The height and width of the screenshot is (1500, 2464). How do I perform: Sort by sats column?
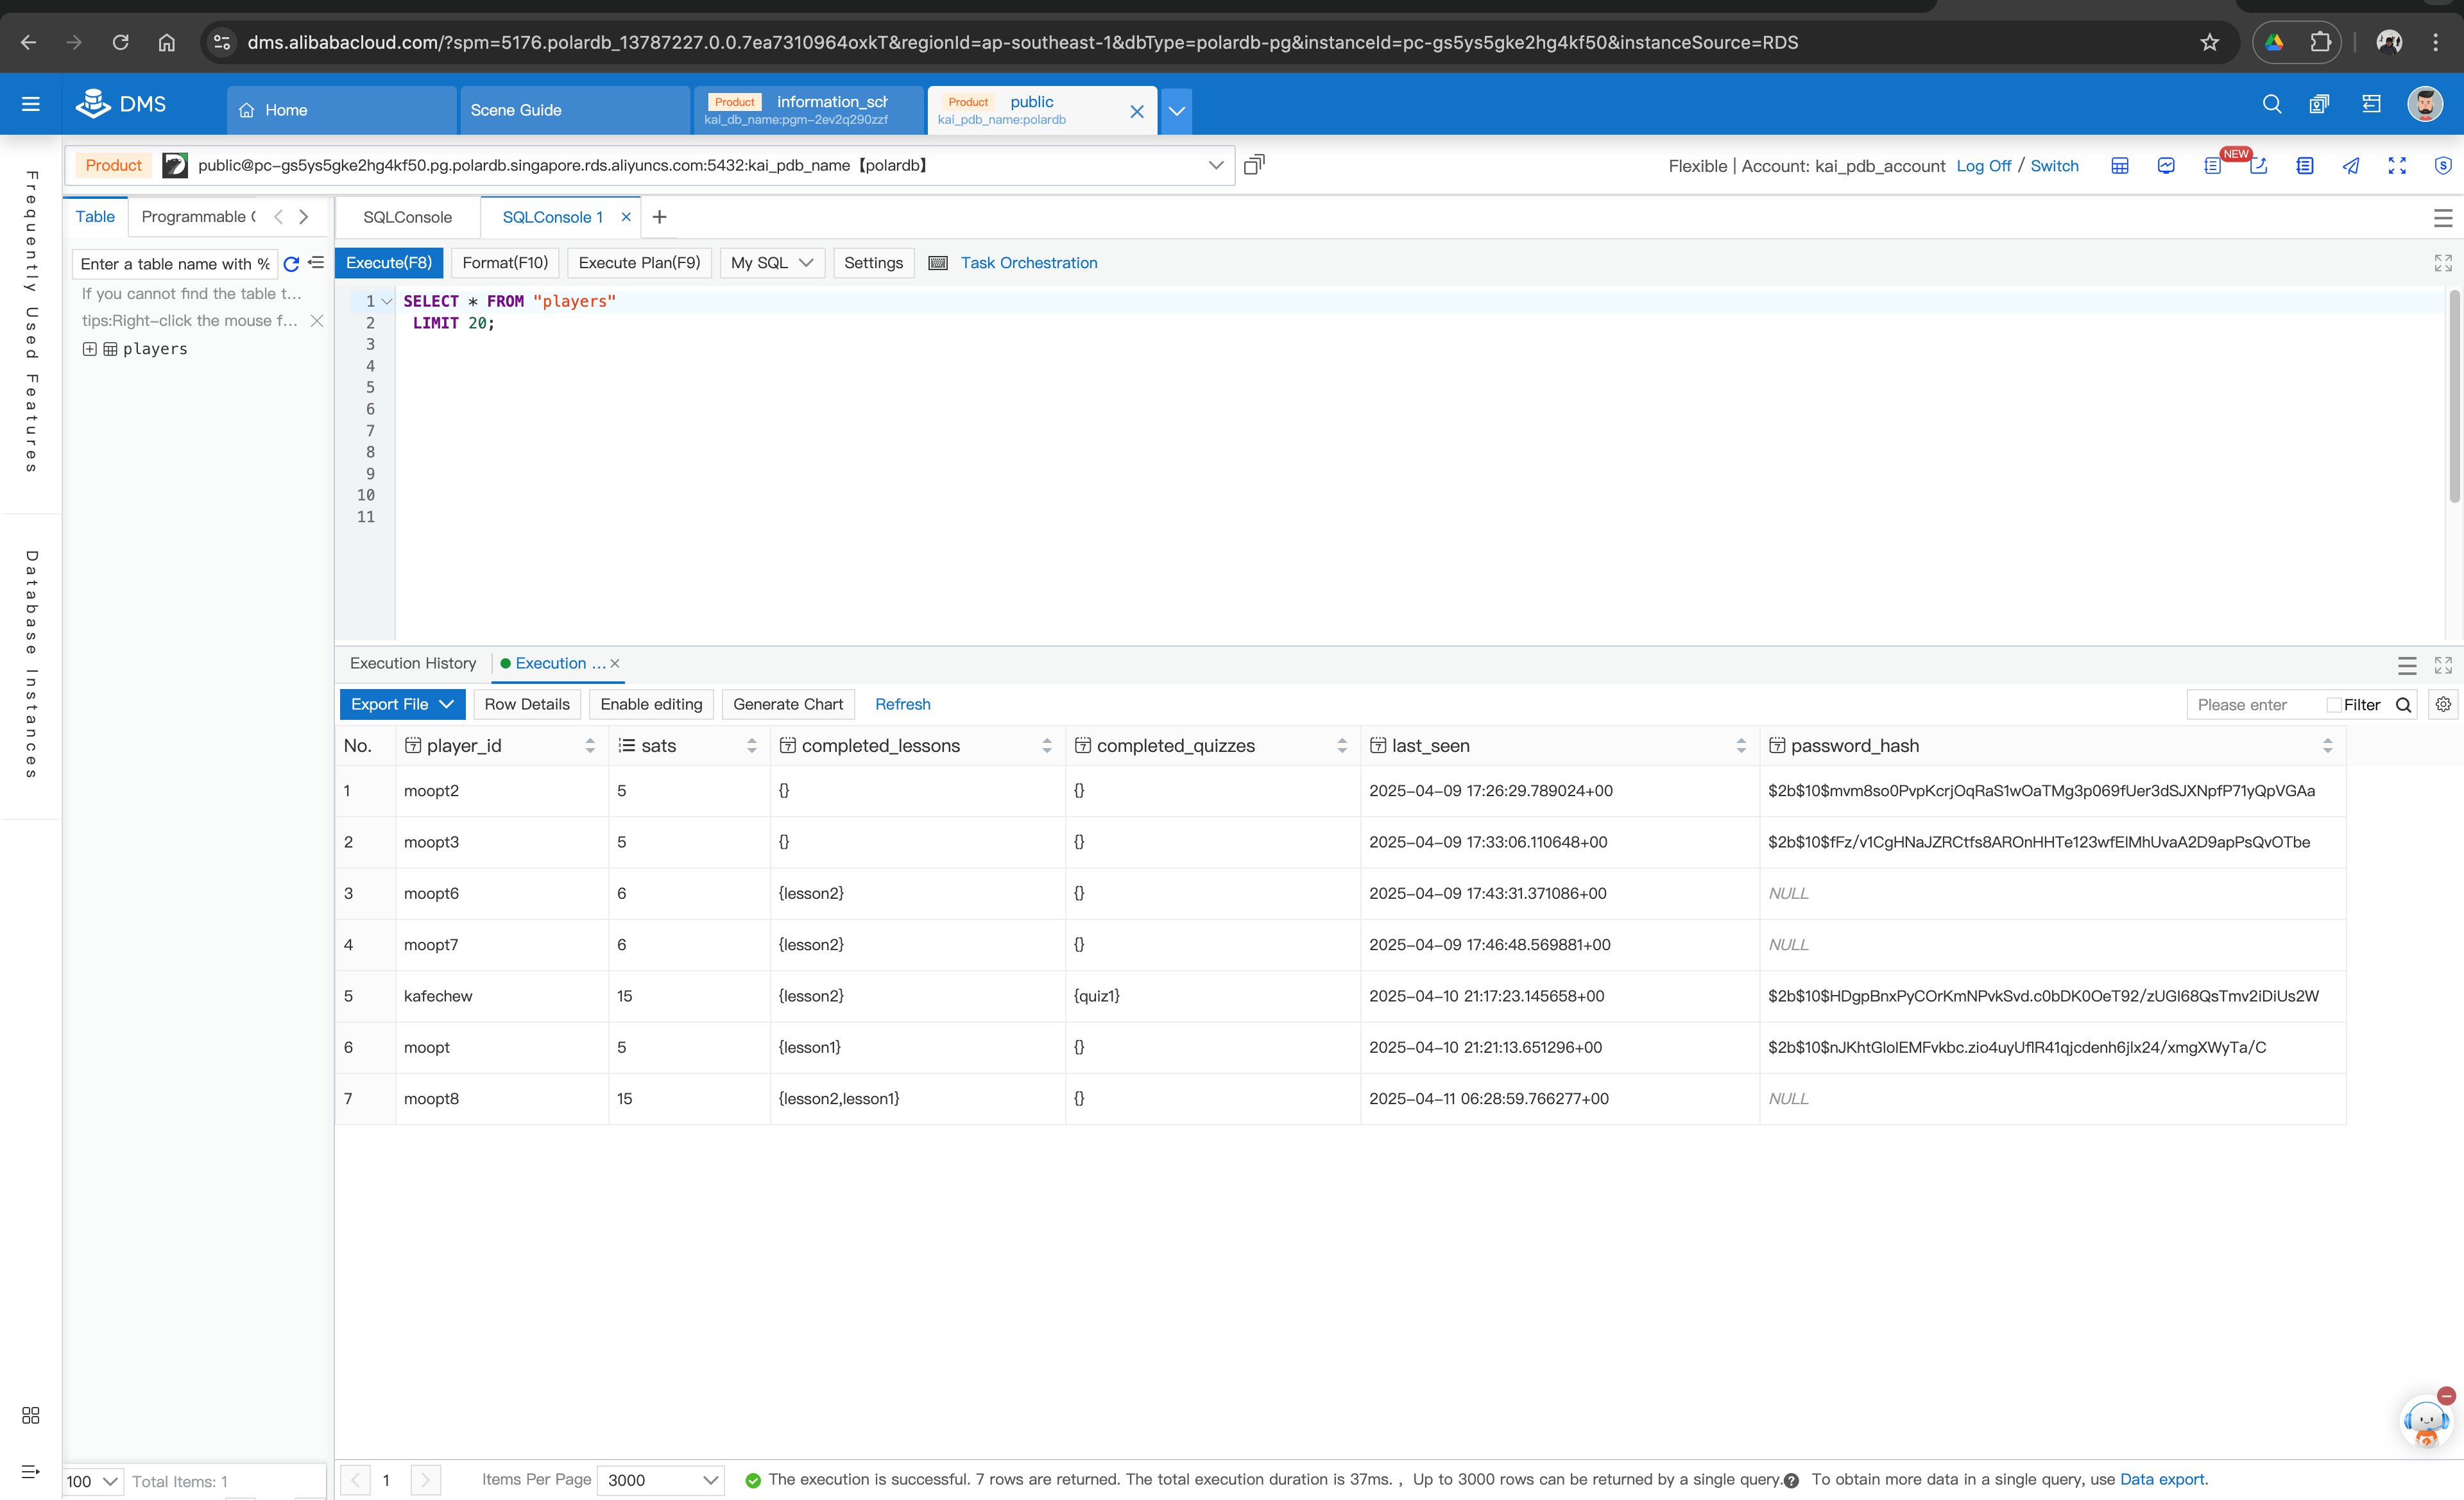pyautogui.click(x=752, y=746)
